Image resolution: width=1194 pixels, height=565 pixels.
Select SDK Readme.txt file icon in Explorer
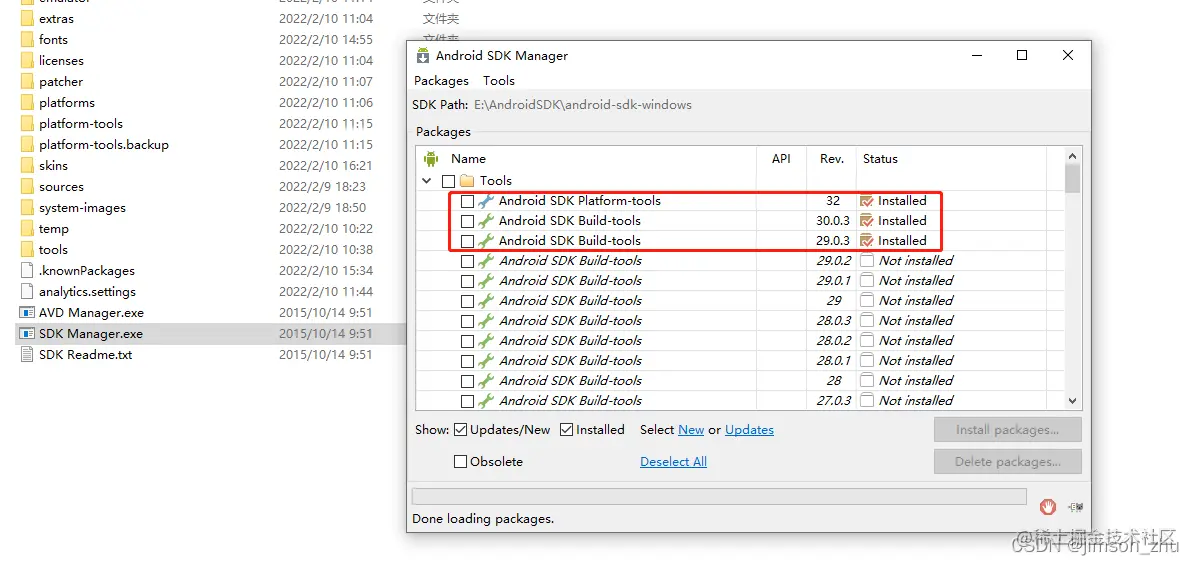[27, 355]
